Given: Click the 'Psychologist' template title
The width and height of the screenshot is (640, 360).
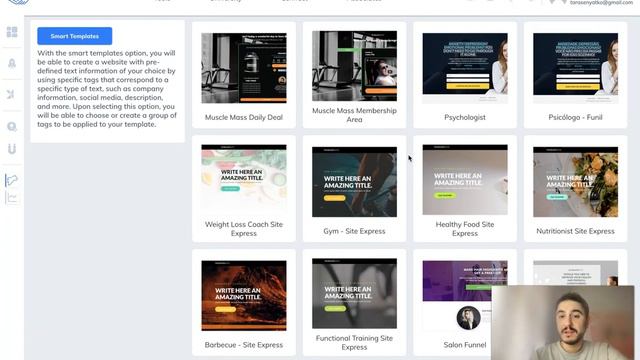Looking at the screenshot, I should click(465, 118).
